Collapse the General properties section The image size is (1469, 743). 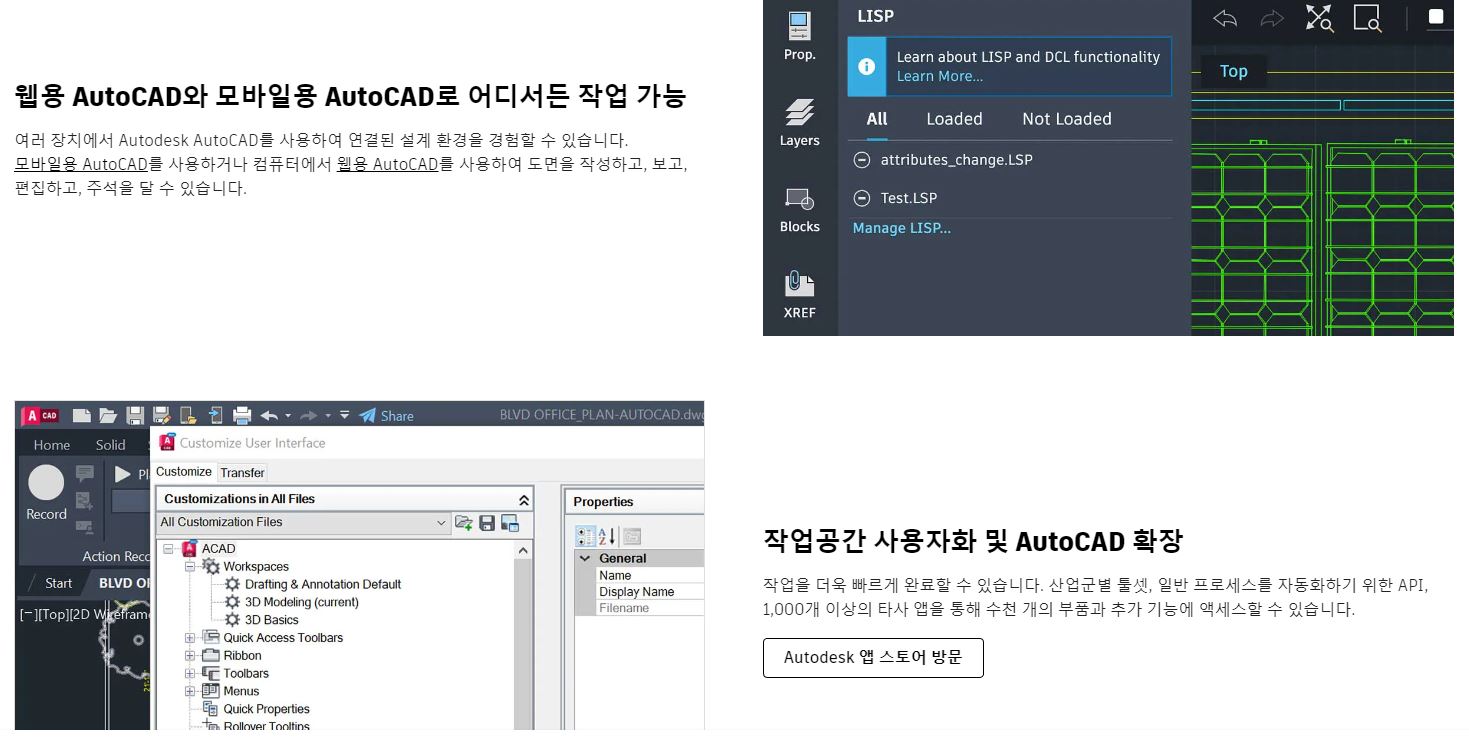(x=584, y=558)
